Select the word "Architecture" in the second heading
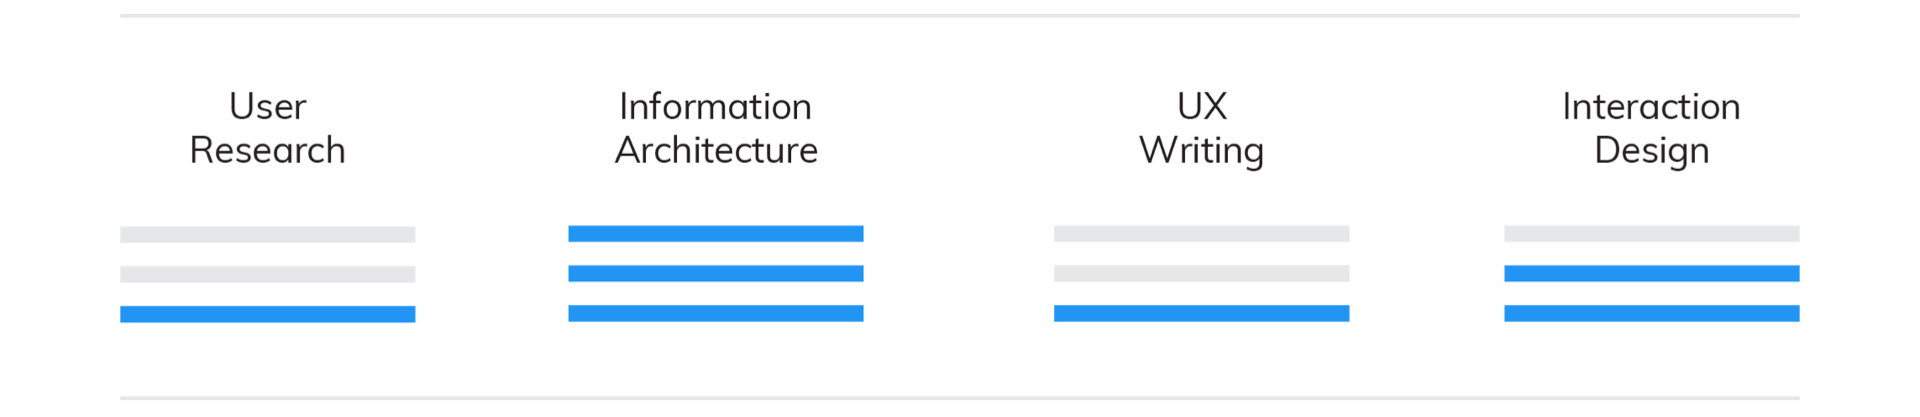Viewport: 1920px width, 417px height. click(x=716, y=150)
